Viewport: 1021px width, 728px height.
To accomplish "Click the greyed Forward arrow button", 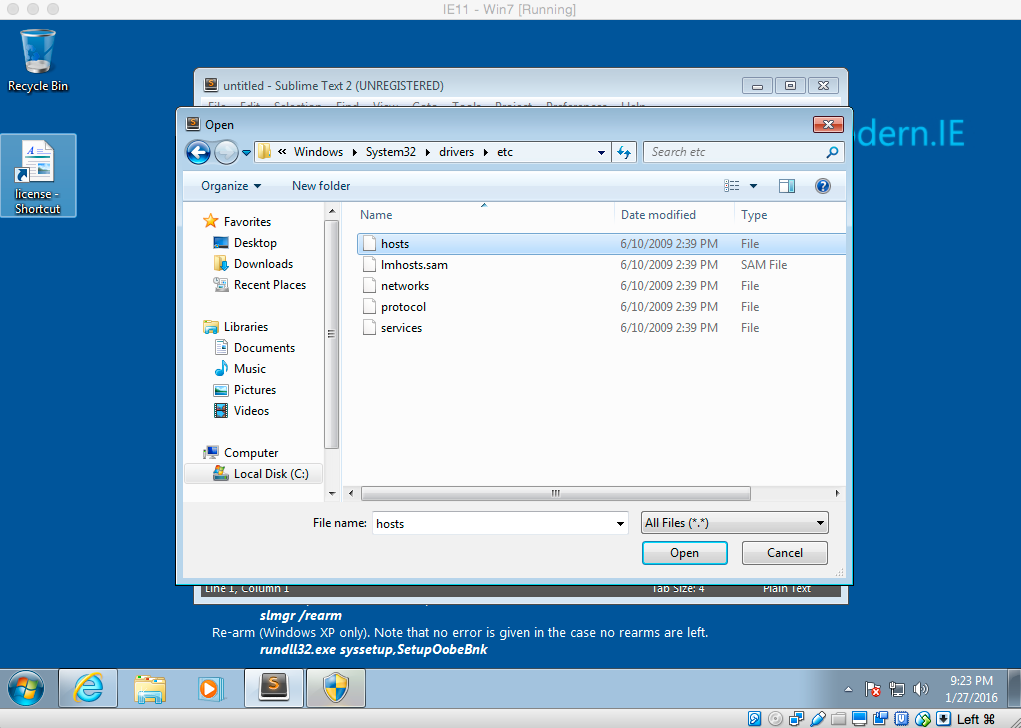I will (x=227, y=152).
